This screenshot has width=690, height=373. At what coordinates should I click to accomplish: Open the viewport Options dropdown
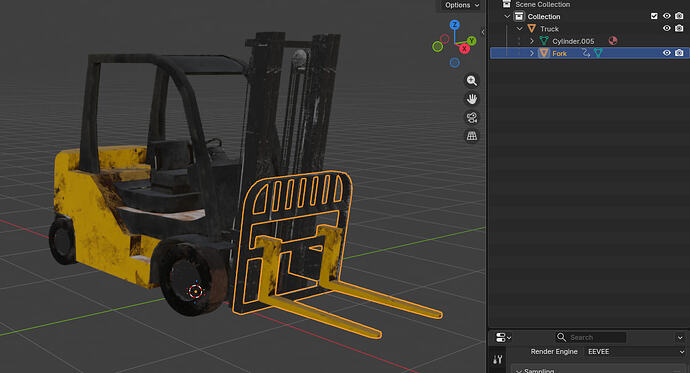click(x=462, y=5)
